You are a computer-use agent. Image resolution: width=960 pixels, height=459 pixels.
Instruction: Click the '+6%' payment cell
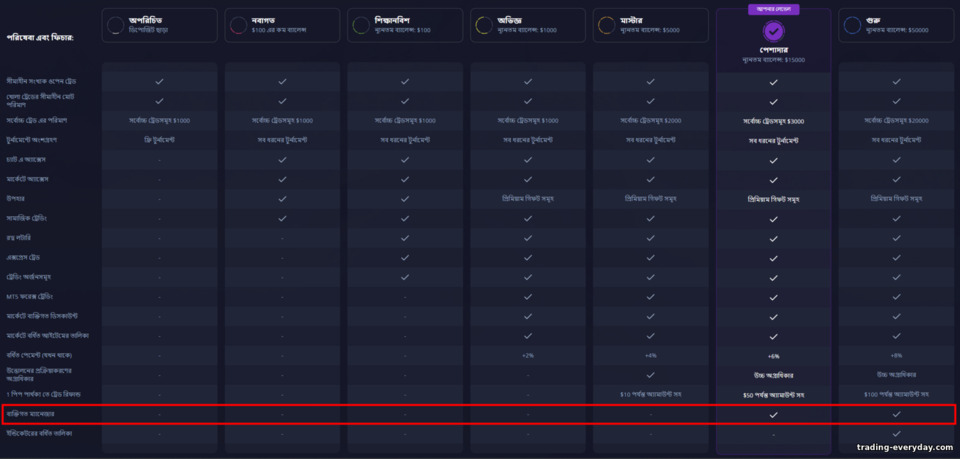coord(773,356)
